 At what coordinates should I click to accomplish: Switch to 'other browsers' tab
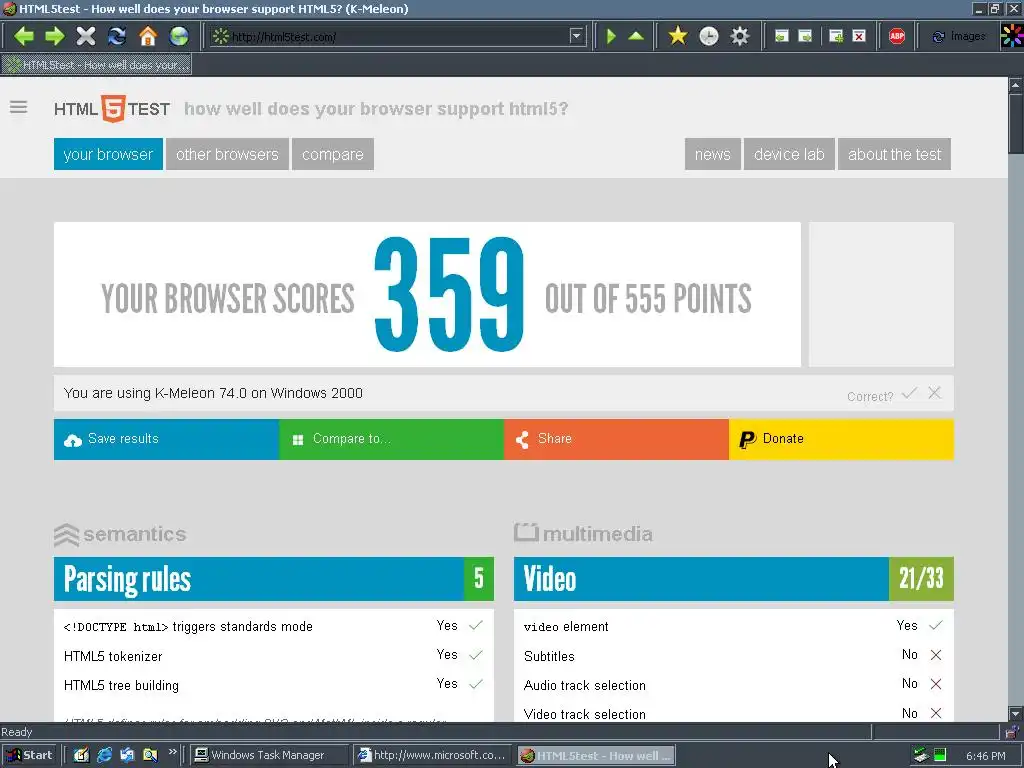point(227,154)
